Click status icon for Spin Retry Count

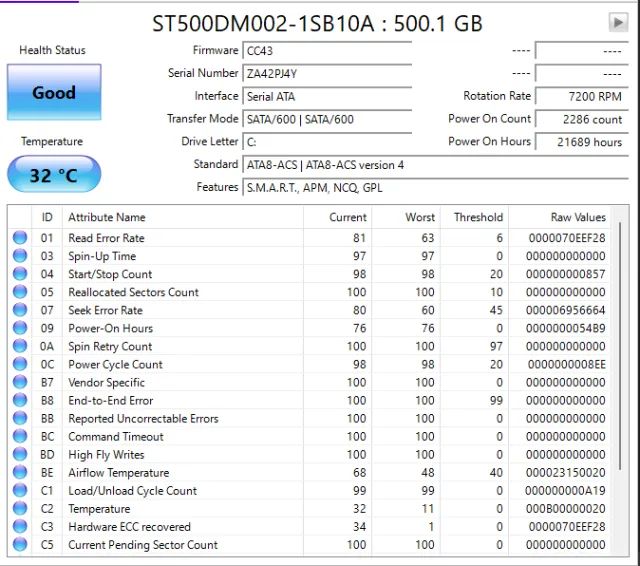click(20, 346)
